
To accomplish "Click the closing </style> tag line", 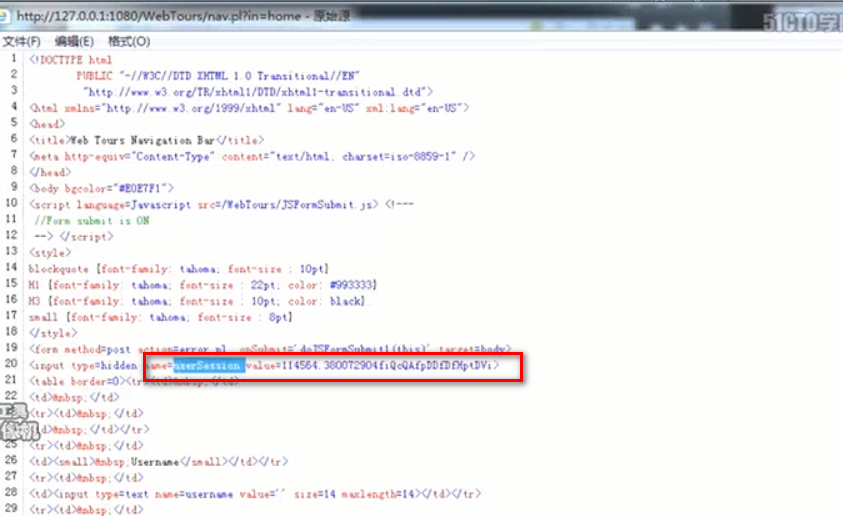I will tap(53, 333).
